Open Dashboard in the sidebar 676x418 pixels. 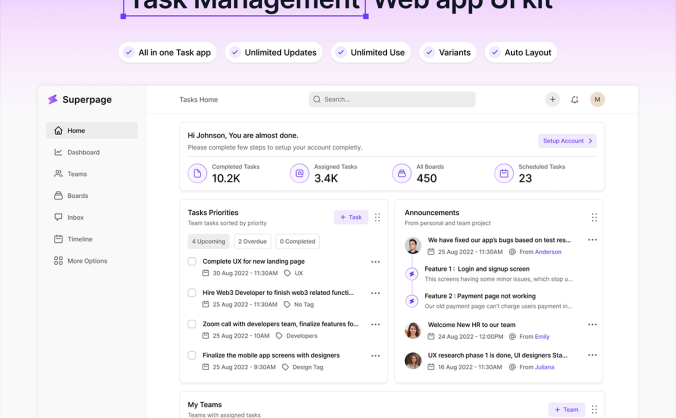pyautogui.click(x=83, y=152)
